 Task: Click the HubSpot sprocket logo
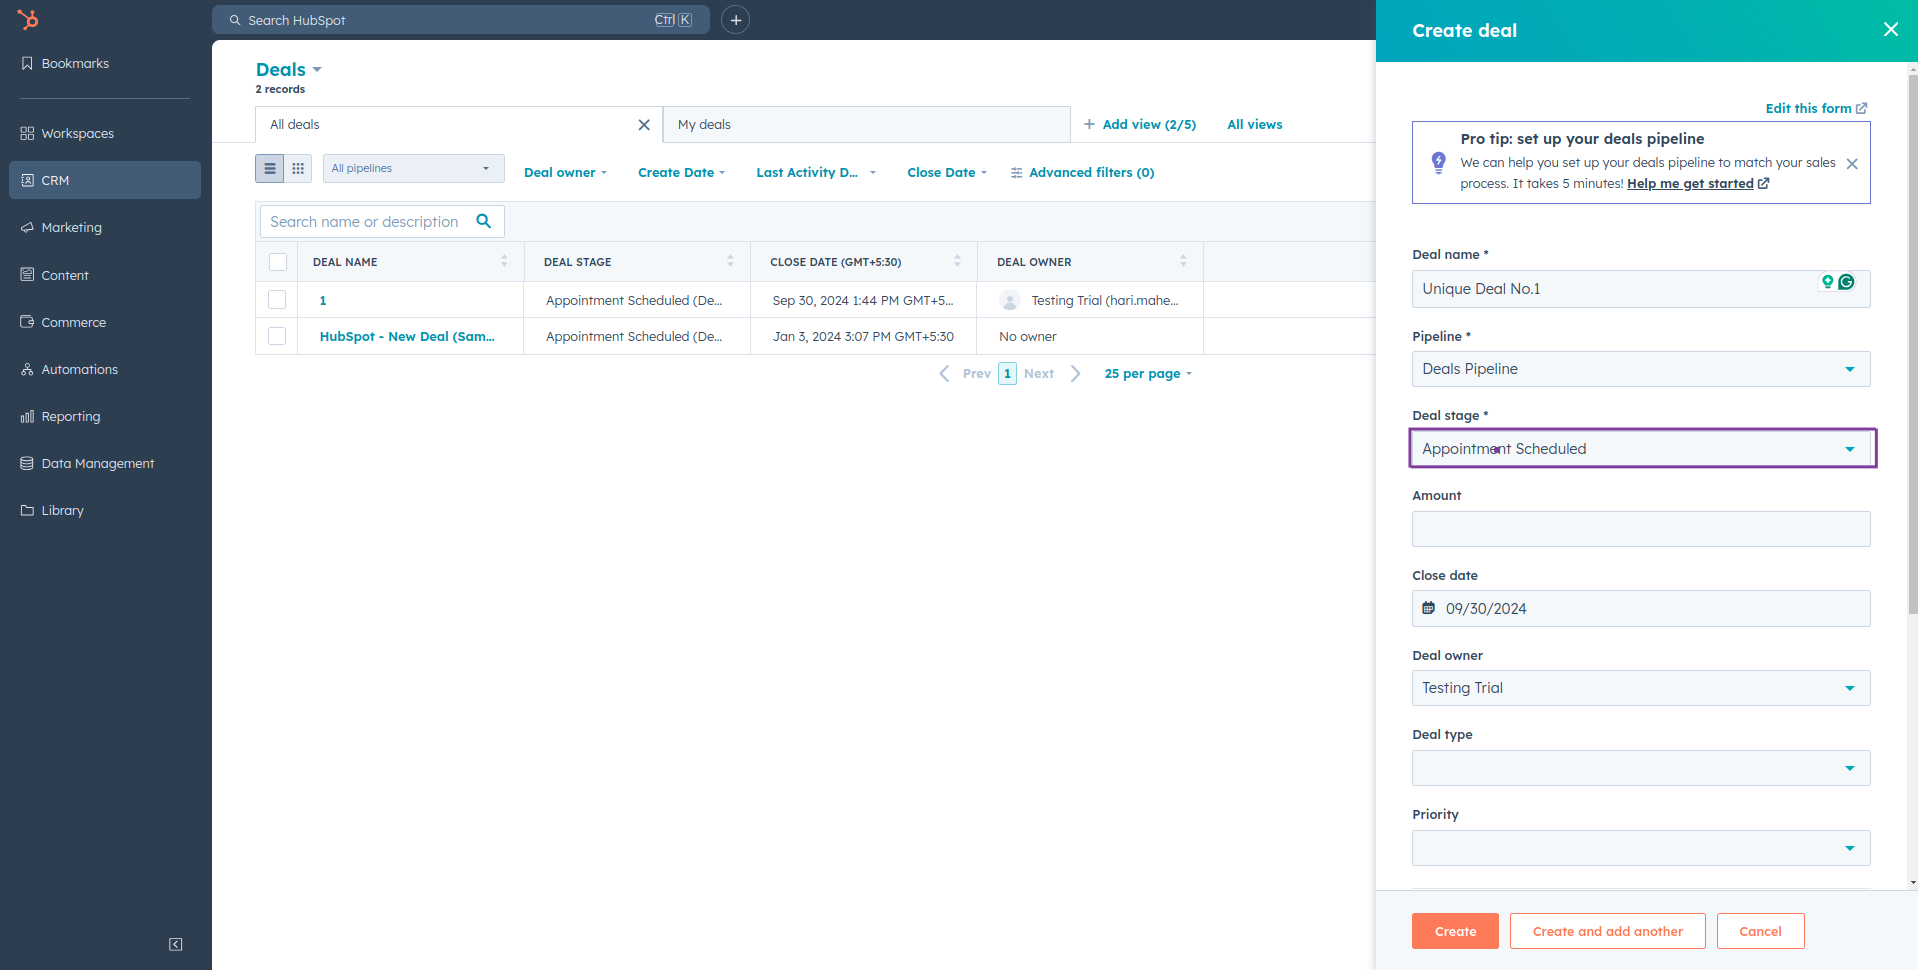click(x=28, y=19)
